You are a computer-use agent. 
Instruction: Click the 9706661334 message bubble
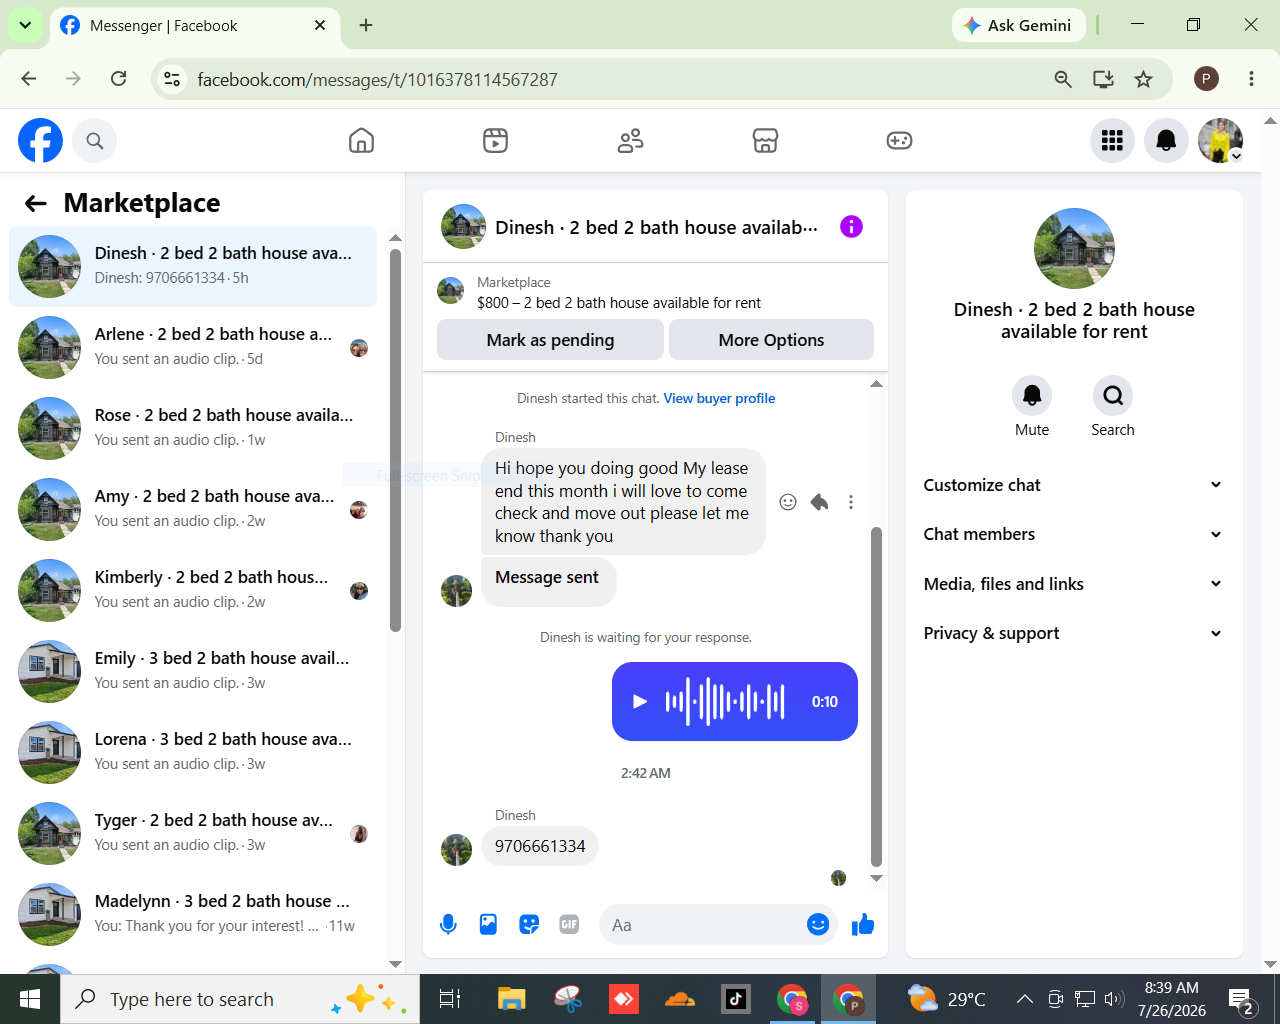540,846
